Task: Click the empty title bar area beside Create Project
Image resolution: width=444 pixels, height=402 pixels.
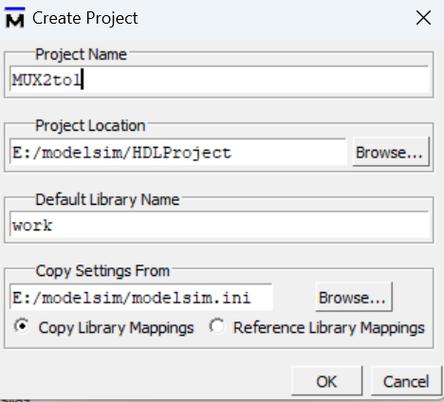Action: pyautogui.click(x=273, y=18)
